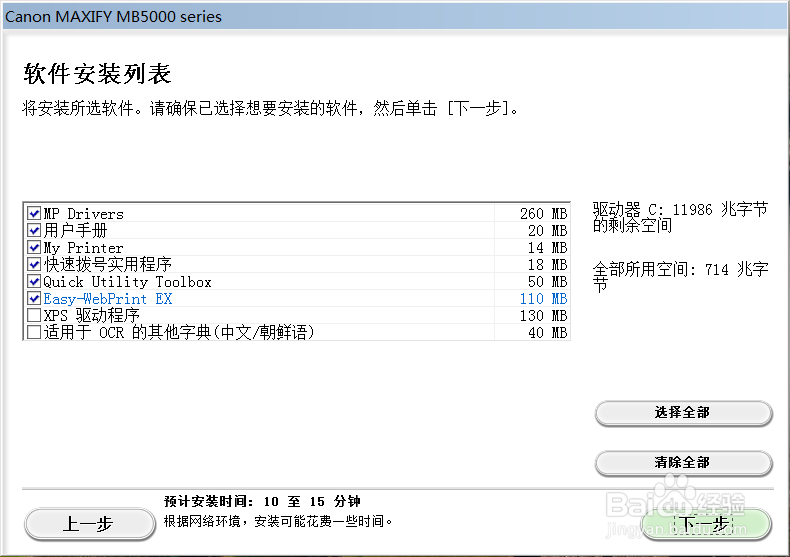Uncheck the Quick Utility Toolbox checkbox

[x=34, y=281]
